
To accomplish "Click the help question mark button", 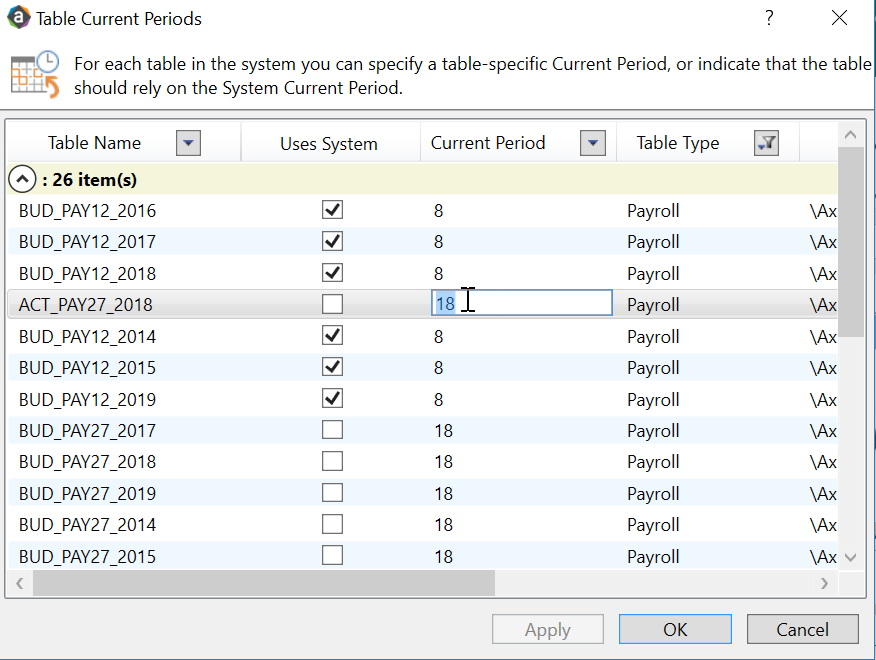I will pos(769,18).
